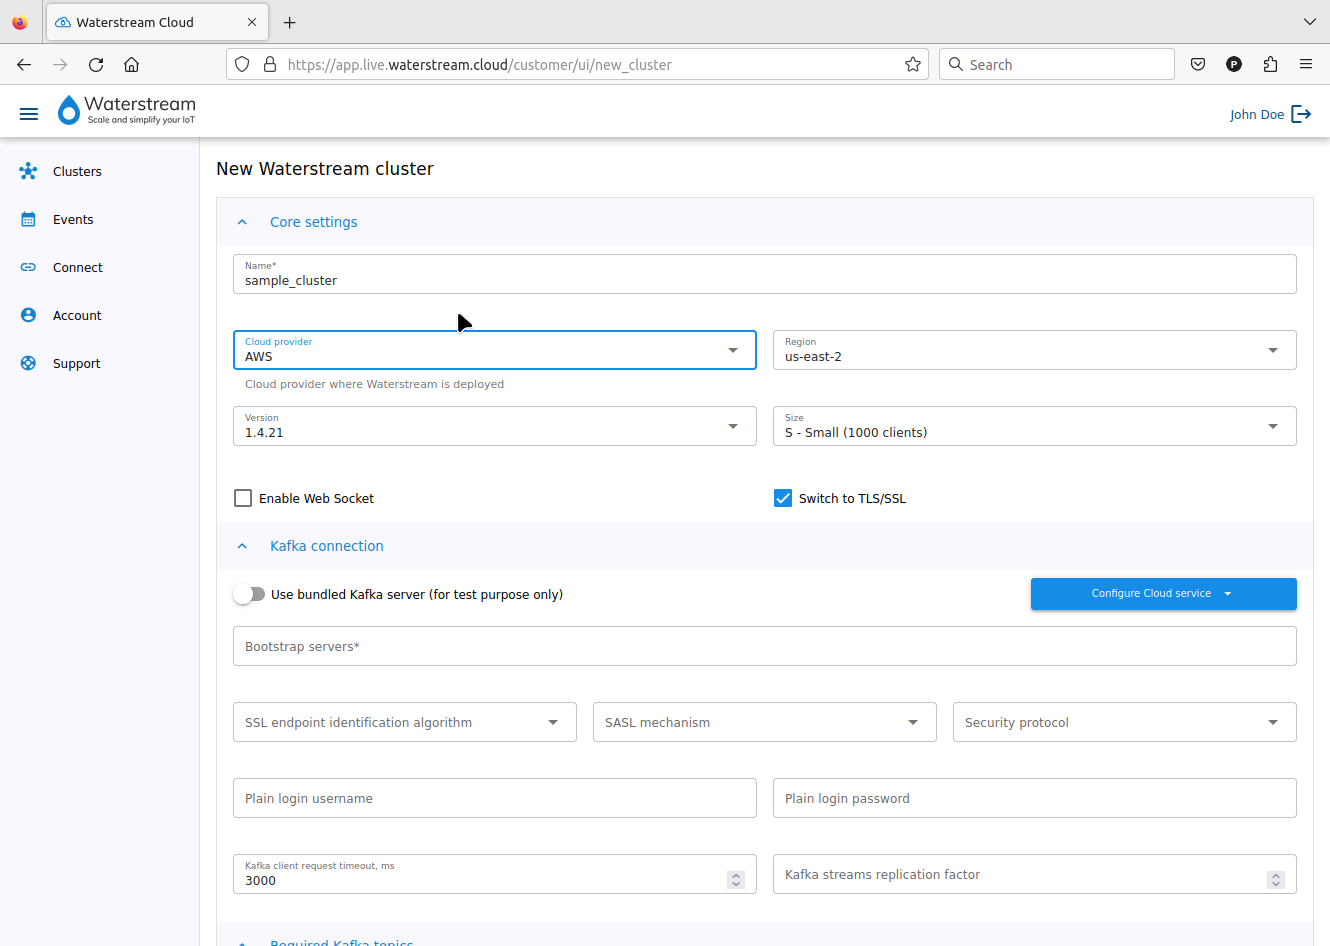Open the Cloud provider dropdown
Viewport: 1330px width, 946px height.
click(495, 350)
